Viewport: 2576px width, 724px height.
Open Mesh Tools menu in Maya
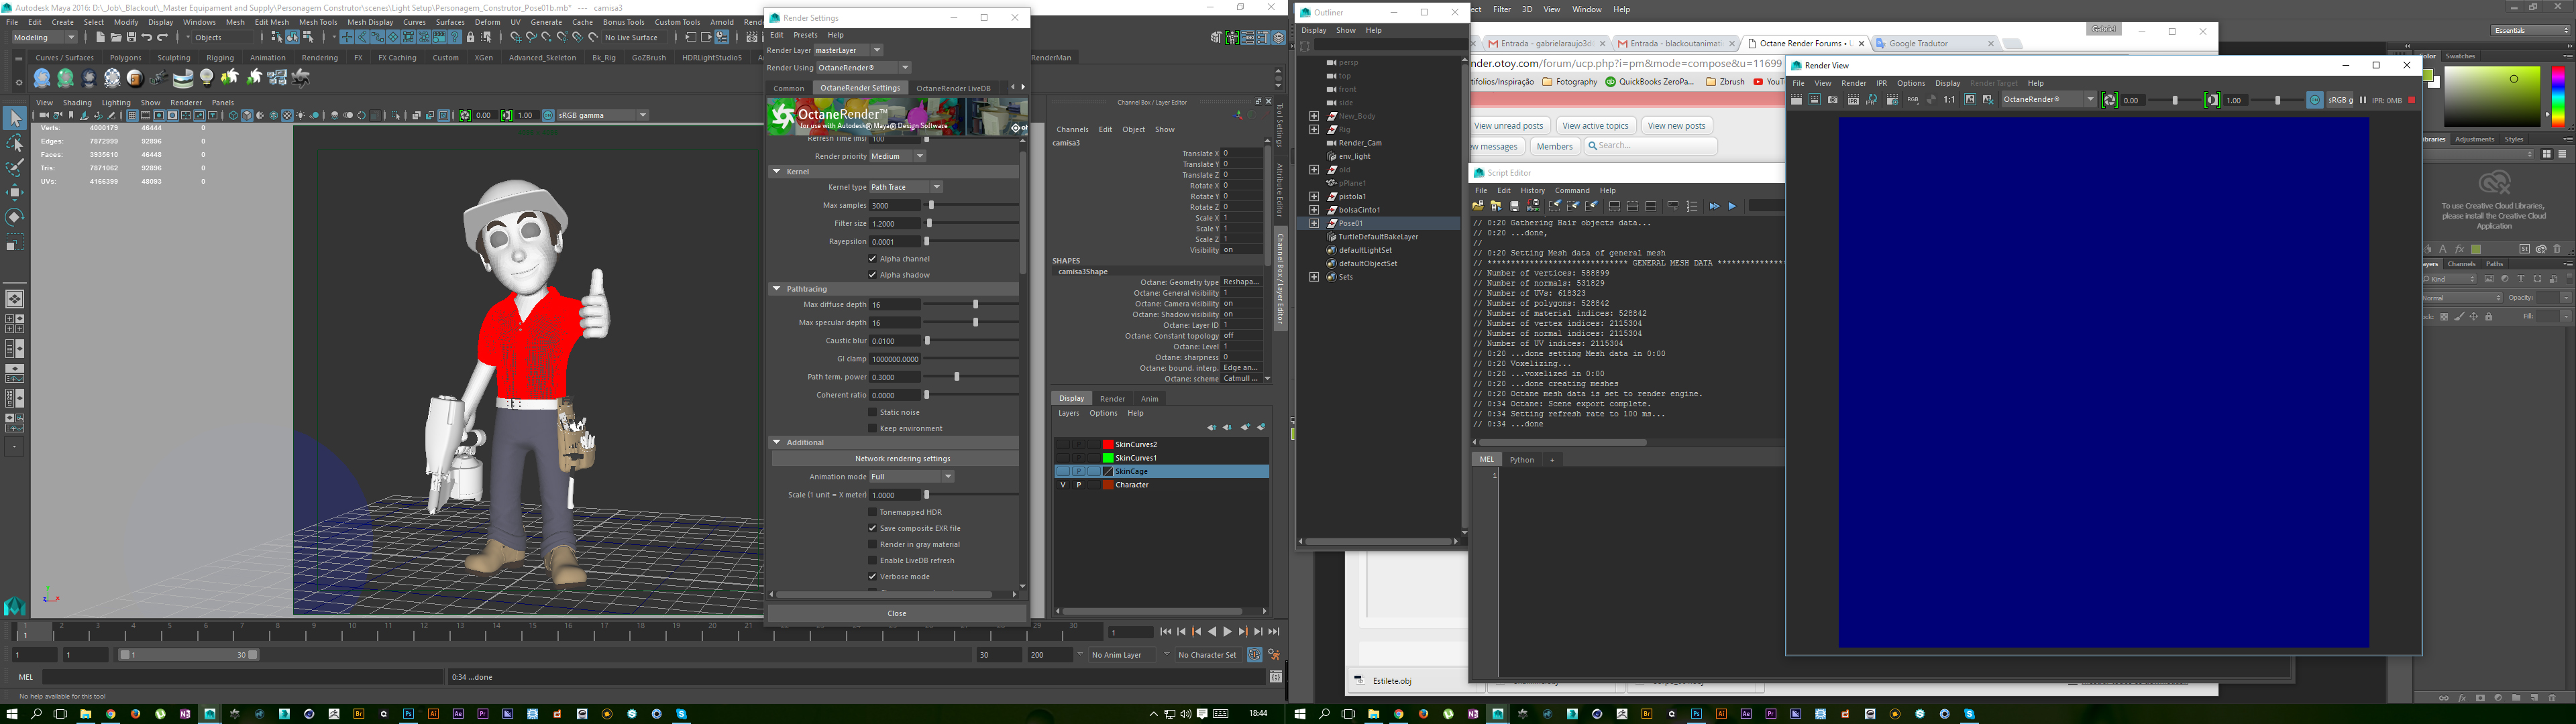[x=318, y=22]
